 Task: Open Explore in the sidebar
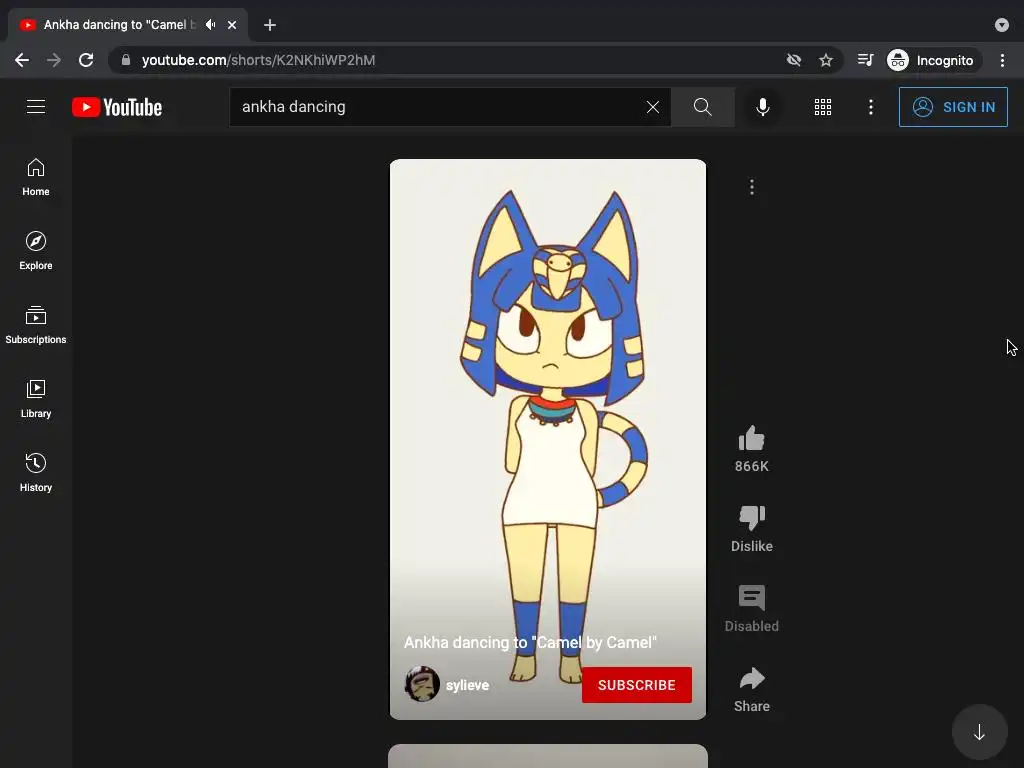click(x=36, y=251)
